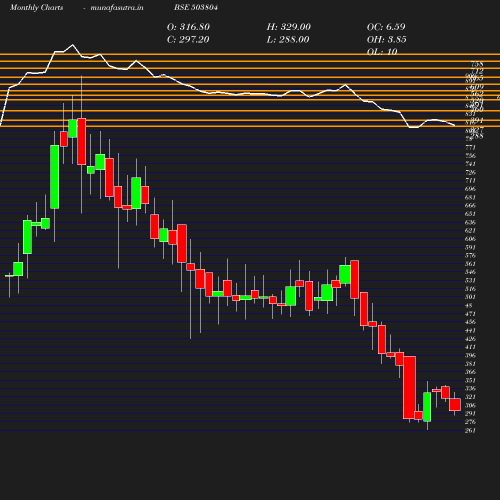The image size is (500, 500).
Task: Click the 741 price axis label
Action: 470,164
